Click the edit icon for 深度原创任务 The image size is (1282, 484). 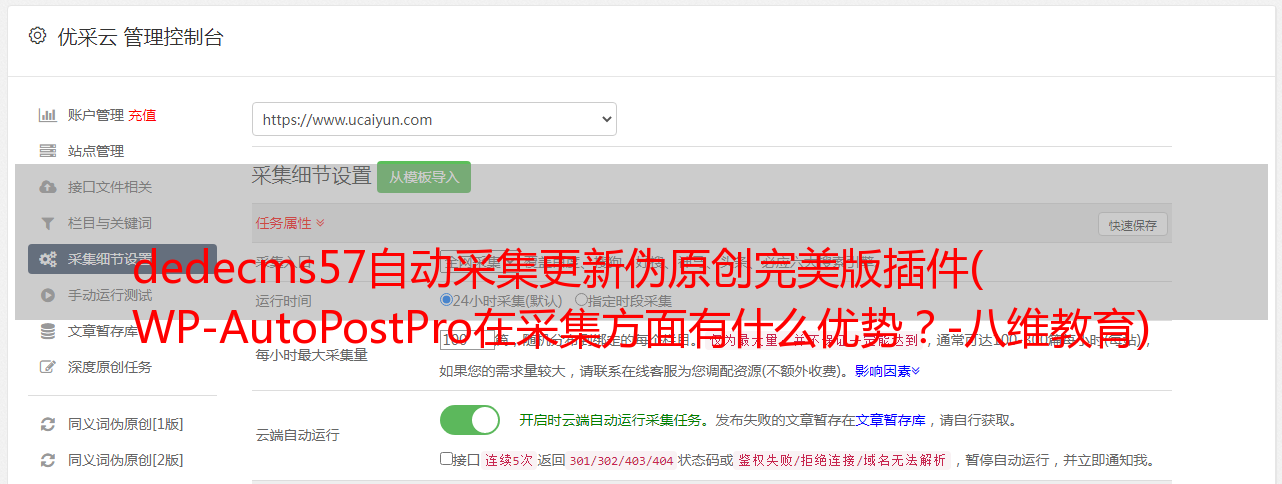click(x=47, y=367)
